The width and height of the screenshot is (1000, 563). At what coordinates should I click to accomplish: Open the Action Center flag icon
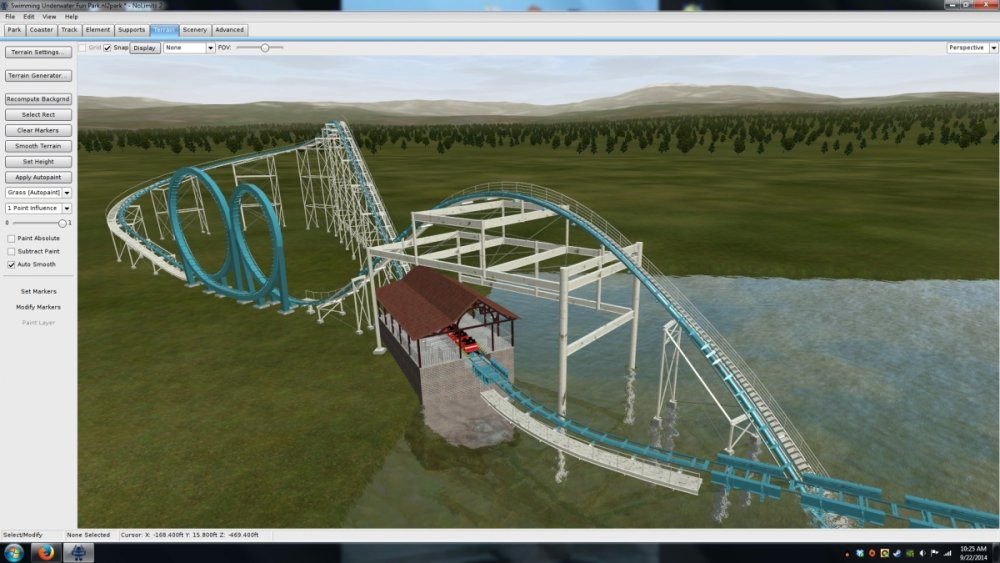(x=934, y=553)
